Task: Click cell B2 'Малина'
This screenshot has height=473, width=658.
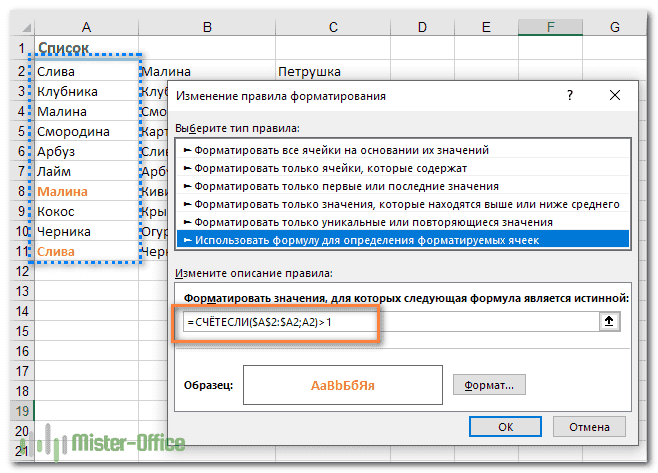Action: click(x=207, y=71)
